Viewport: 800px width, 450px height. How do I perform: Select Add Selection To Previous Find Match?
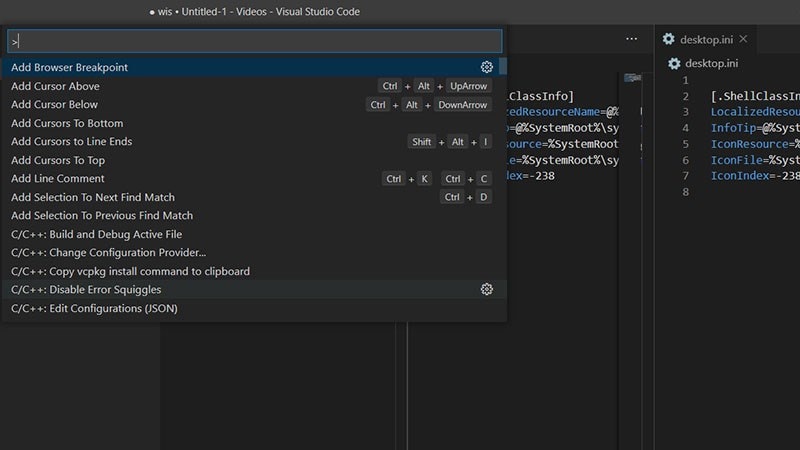(x=254, y=215)
